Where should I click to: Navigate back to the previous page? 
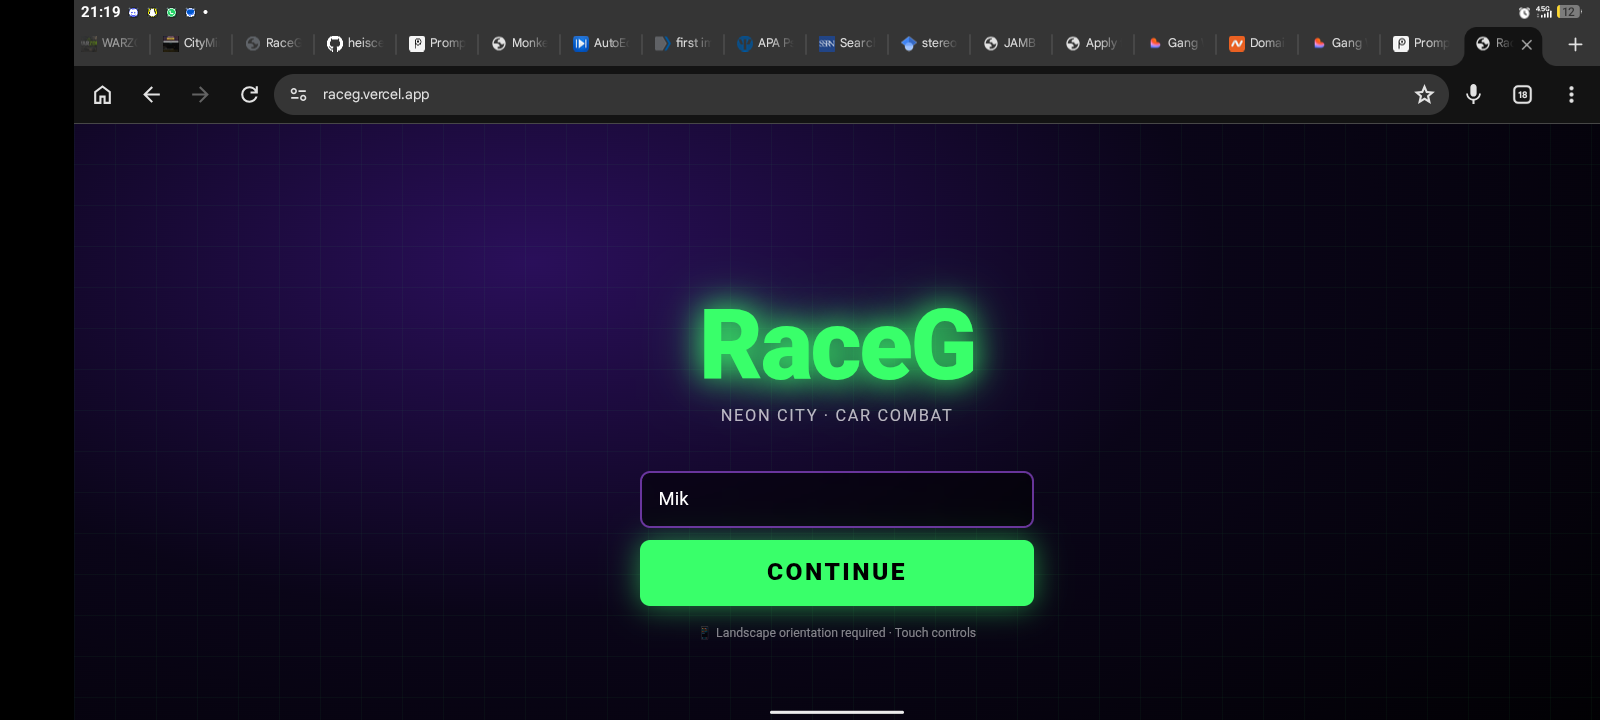tap(151, 94)
